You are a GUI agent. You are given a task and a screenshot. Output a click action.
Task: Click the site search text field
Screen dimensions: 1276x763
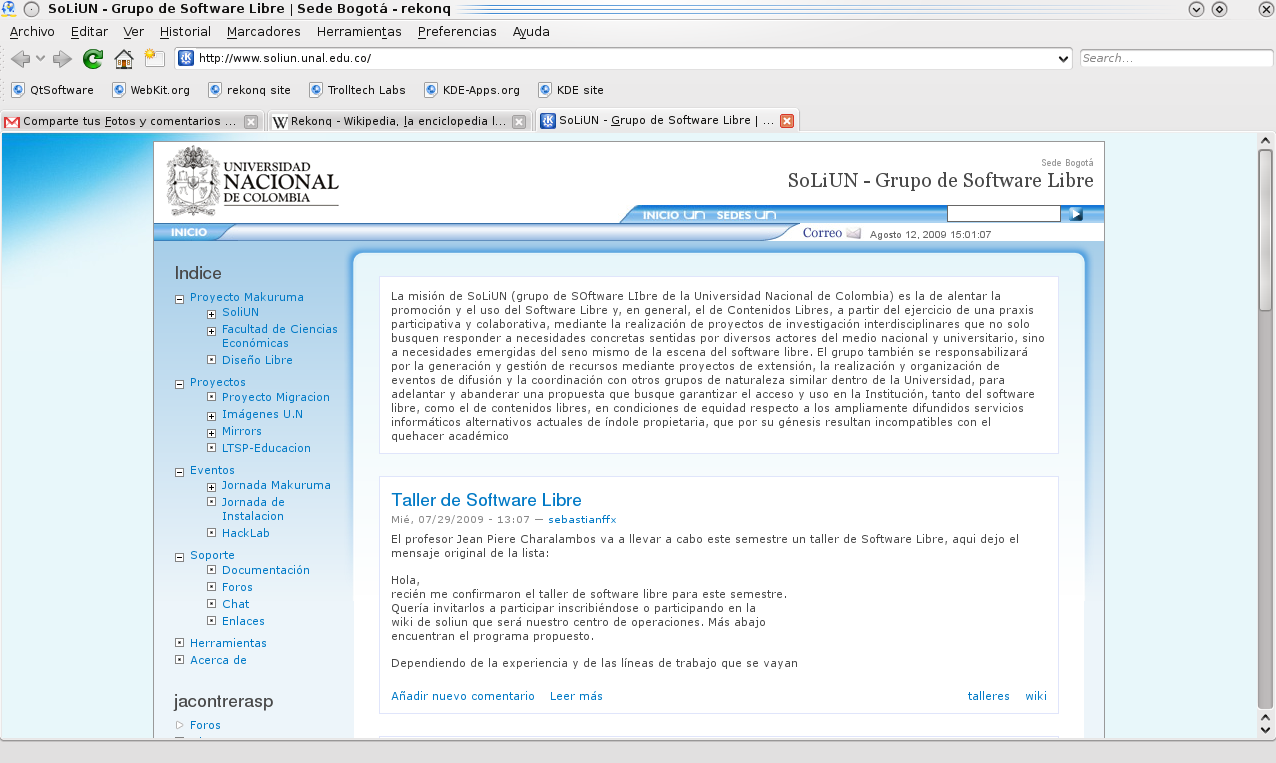coord(1003,213)
